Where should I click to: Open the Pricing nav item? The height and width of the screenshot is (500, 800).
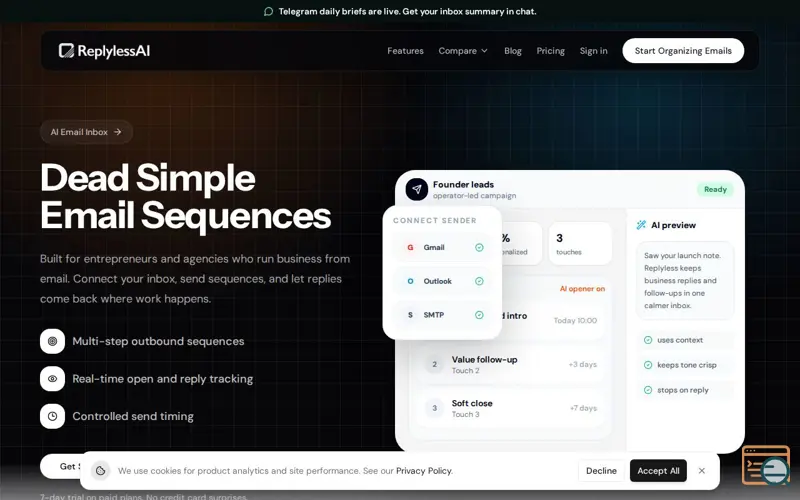coord(551,51)
